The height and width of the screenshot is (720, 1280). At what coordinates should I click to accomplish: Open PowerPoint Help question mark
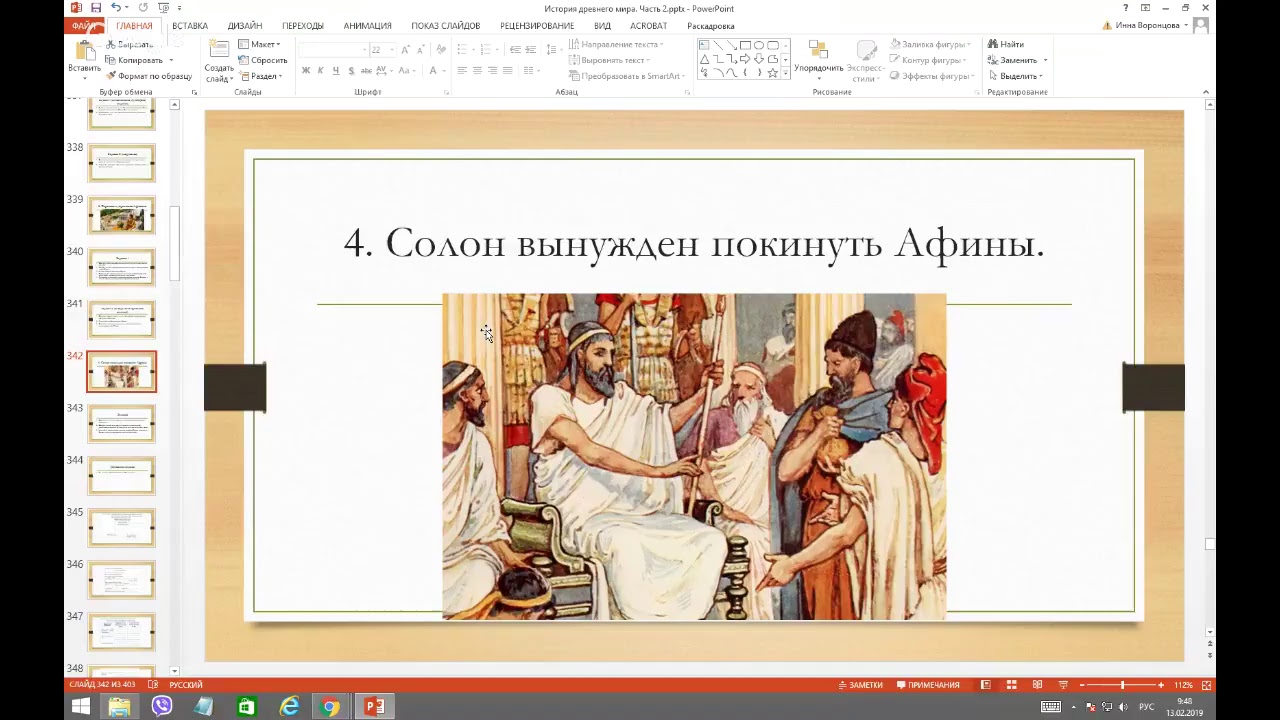click(x=1125, y=8)
